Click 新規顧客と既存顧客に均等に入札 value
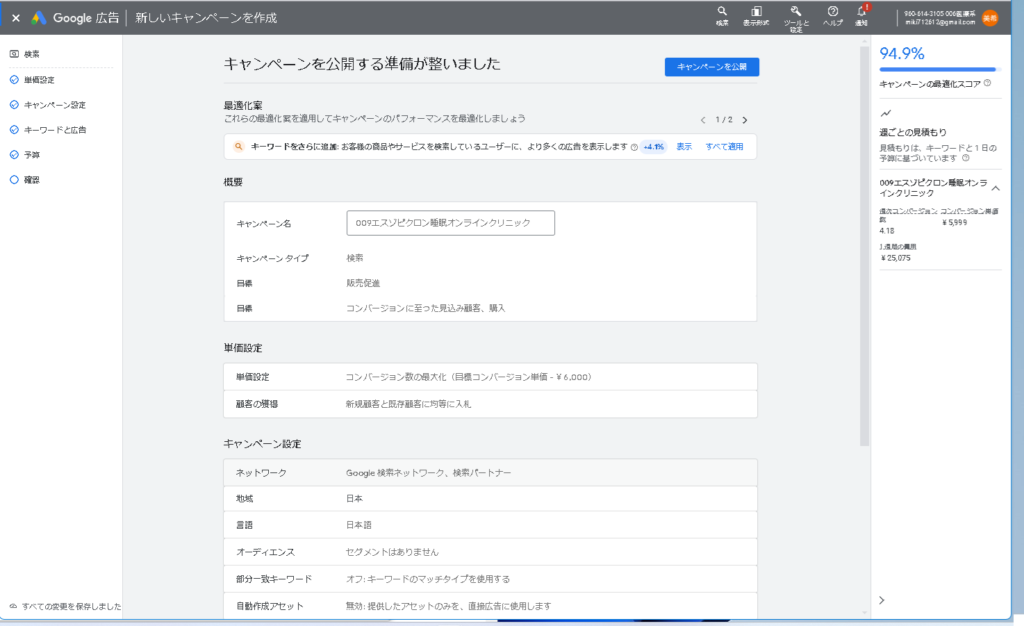 coord(408,404)
